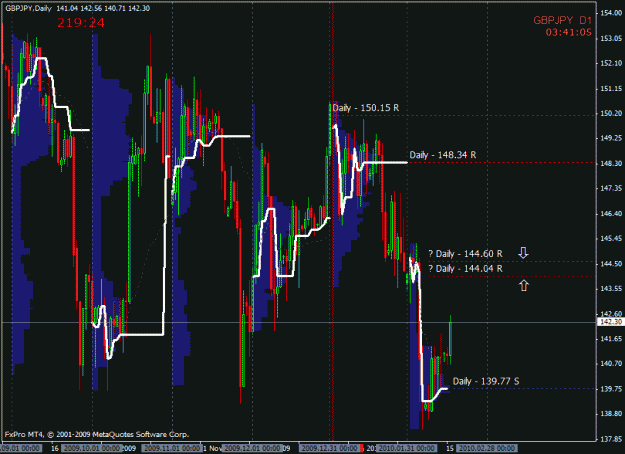
Task: Select the 'Daily - 139.77 S' support label
Action: pos(486,381)
